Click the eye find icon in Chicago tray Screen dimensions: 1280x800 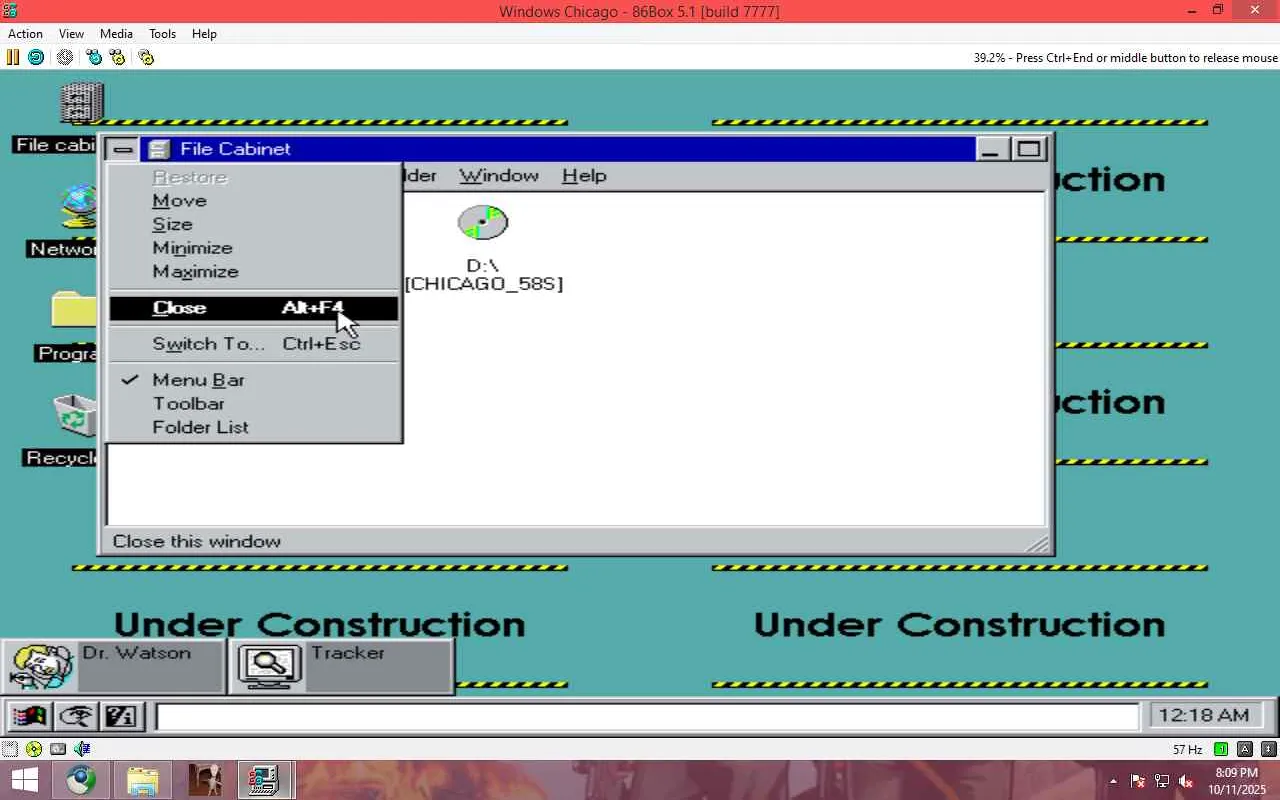(76, 716)
